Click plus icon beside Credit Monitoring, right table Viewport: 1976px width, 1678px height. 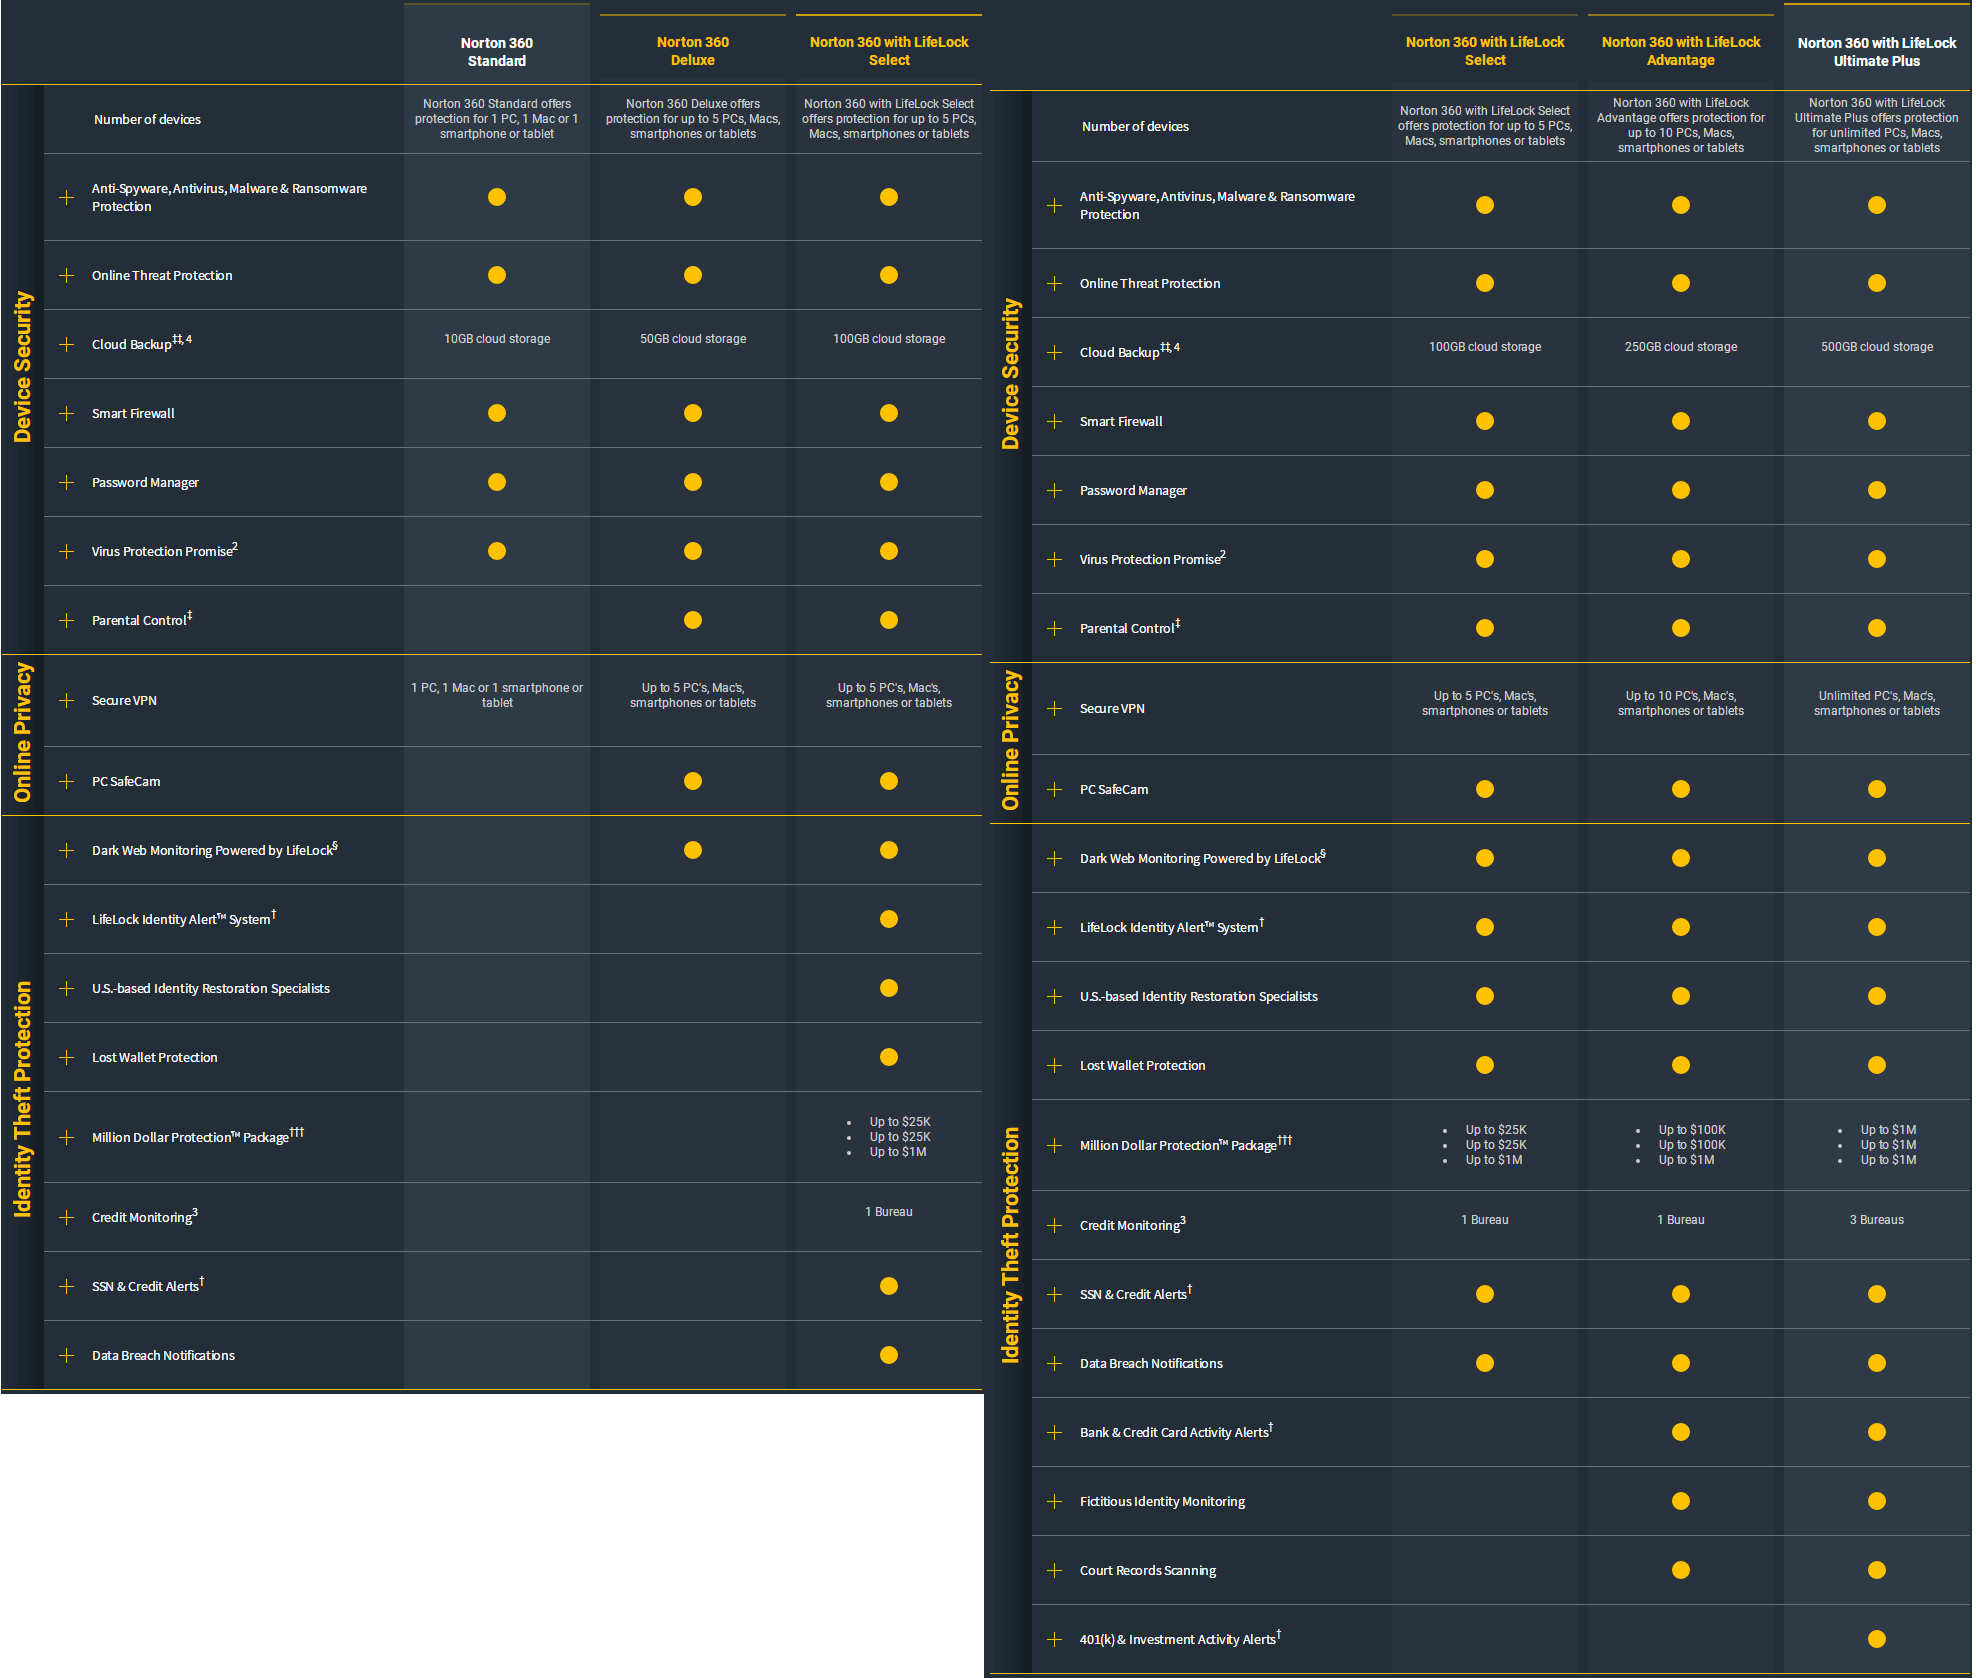pyautogui.click(x=1055, y=1225)
